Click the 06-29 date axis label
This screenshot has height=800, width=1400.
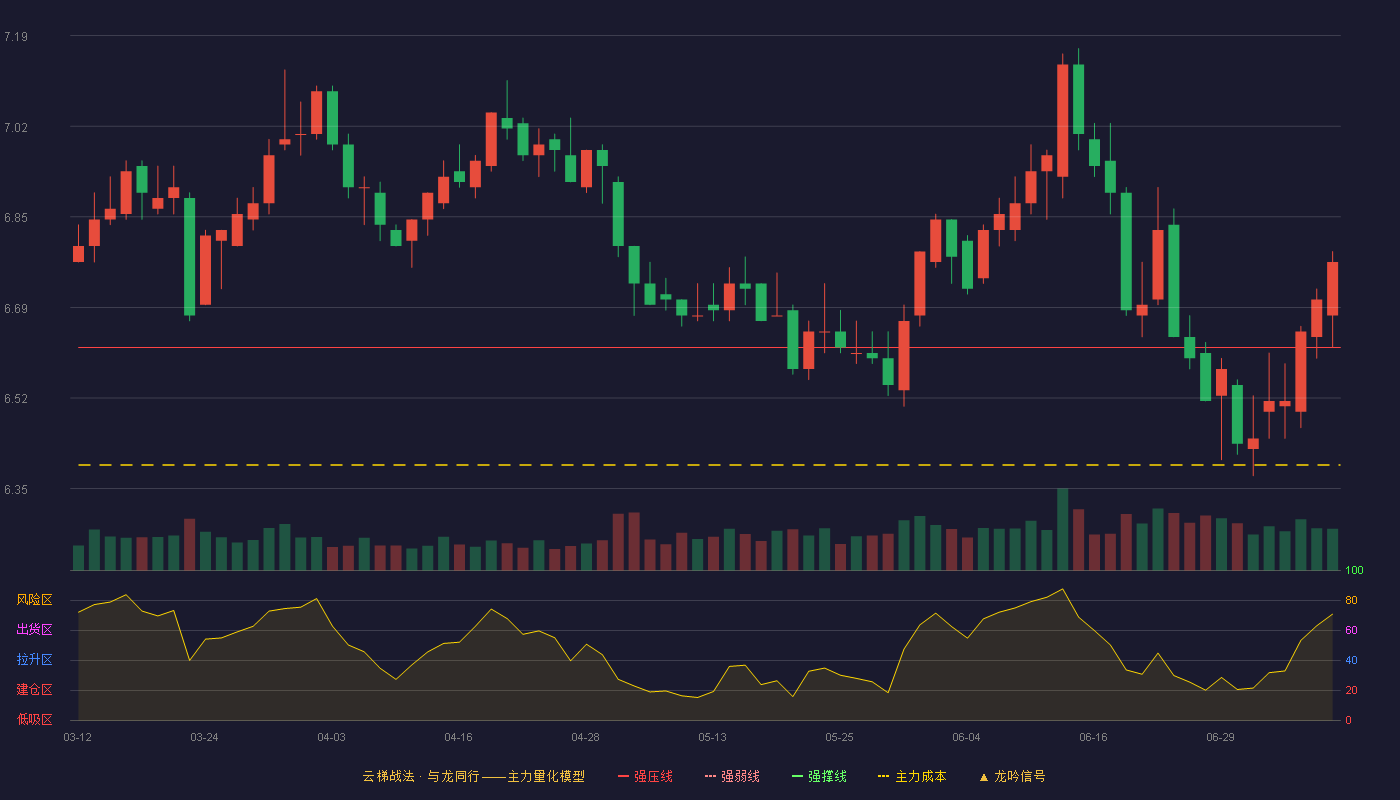coord(1220,737)
